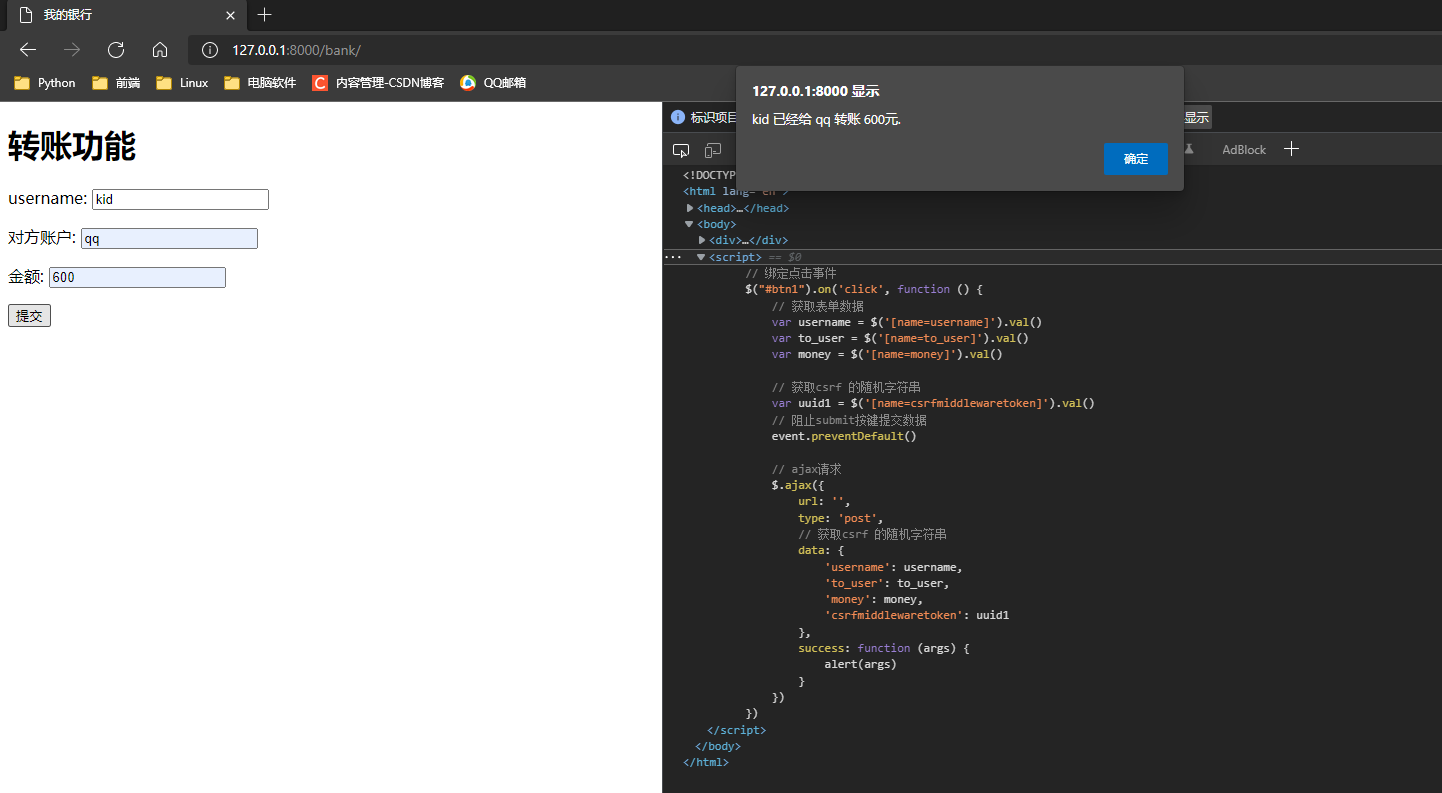Click the $("#btn1").on('click' line

click(864, 289)
